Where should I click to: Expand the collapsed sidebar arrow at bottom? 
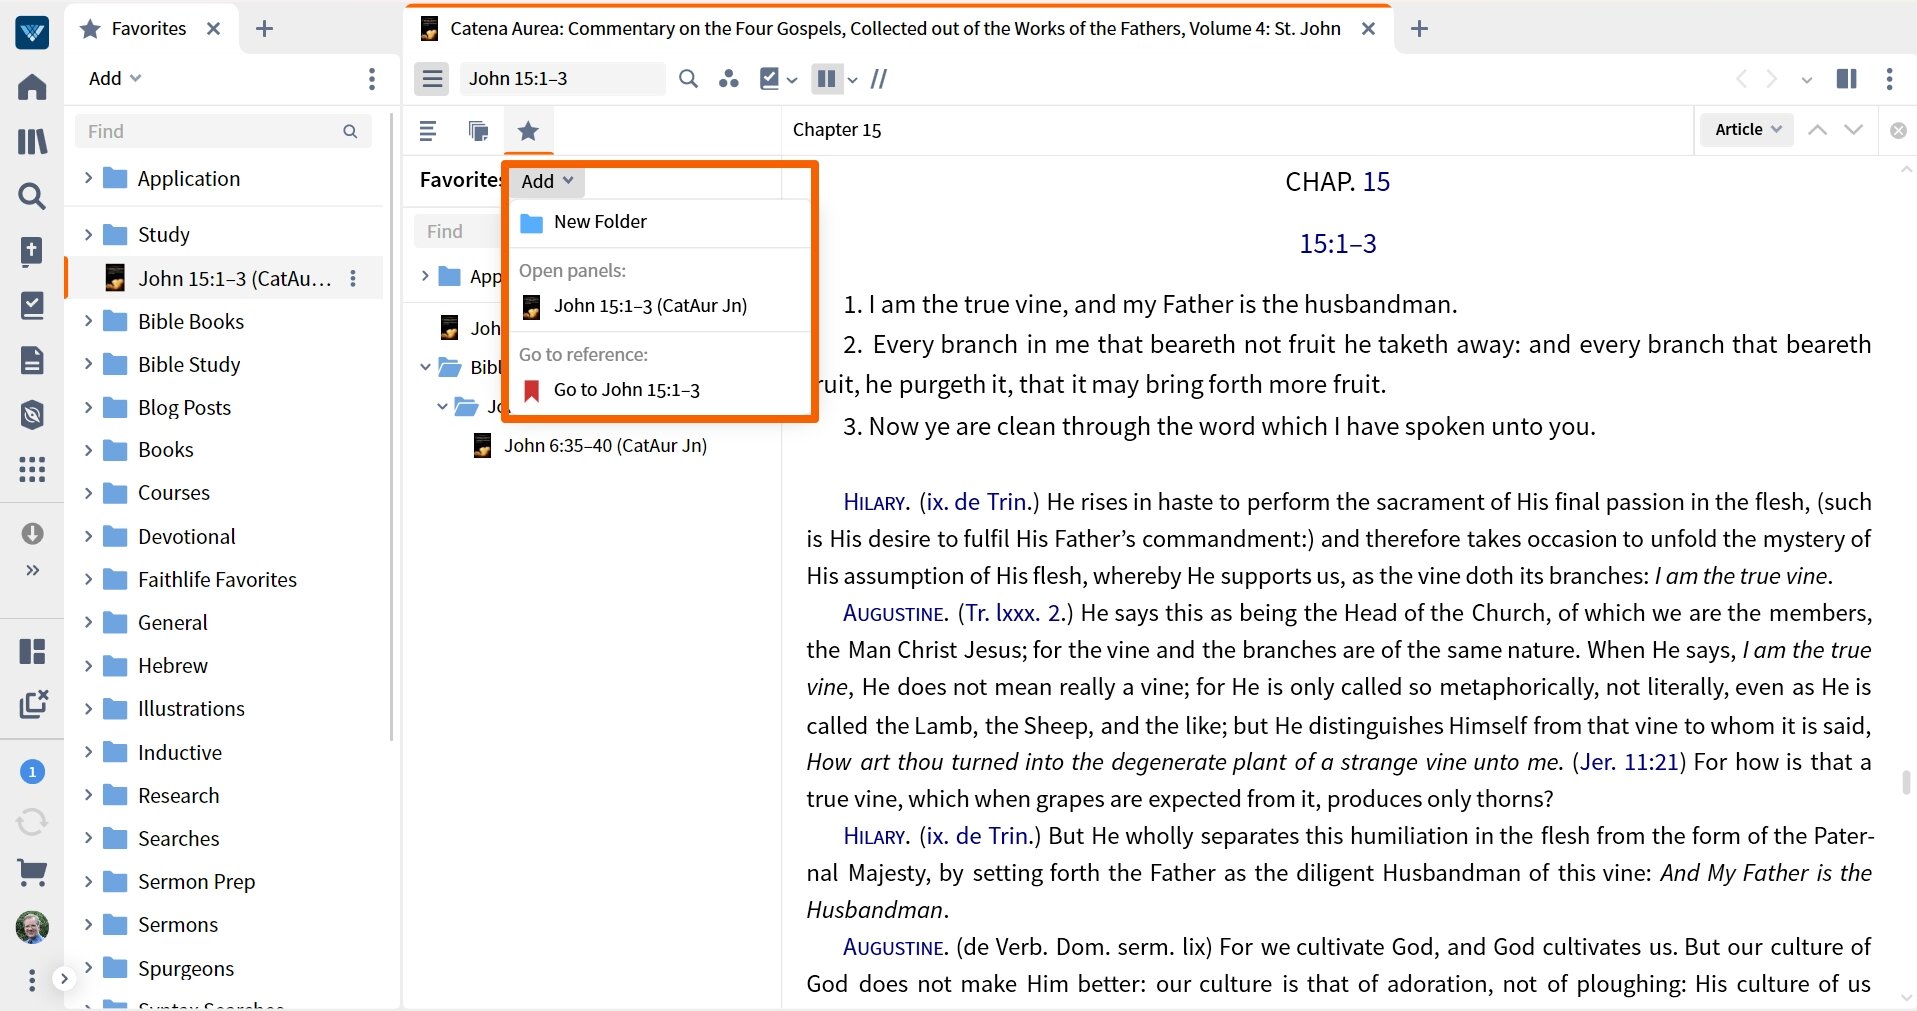pos(63,978)
